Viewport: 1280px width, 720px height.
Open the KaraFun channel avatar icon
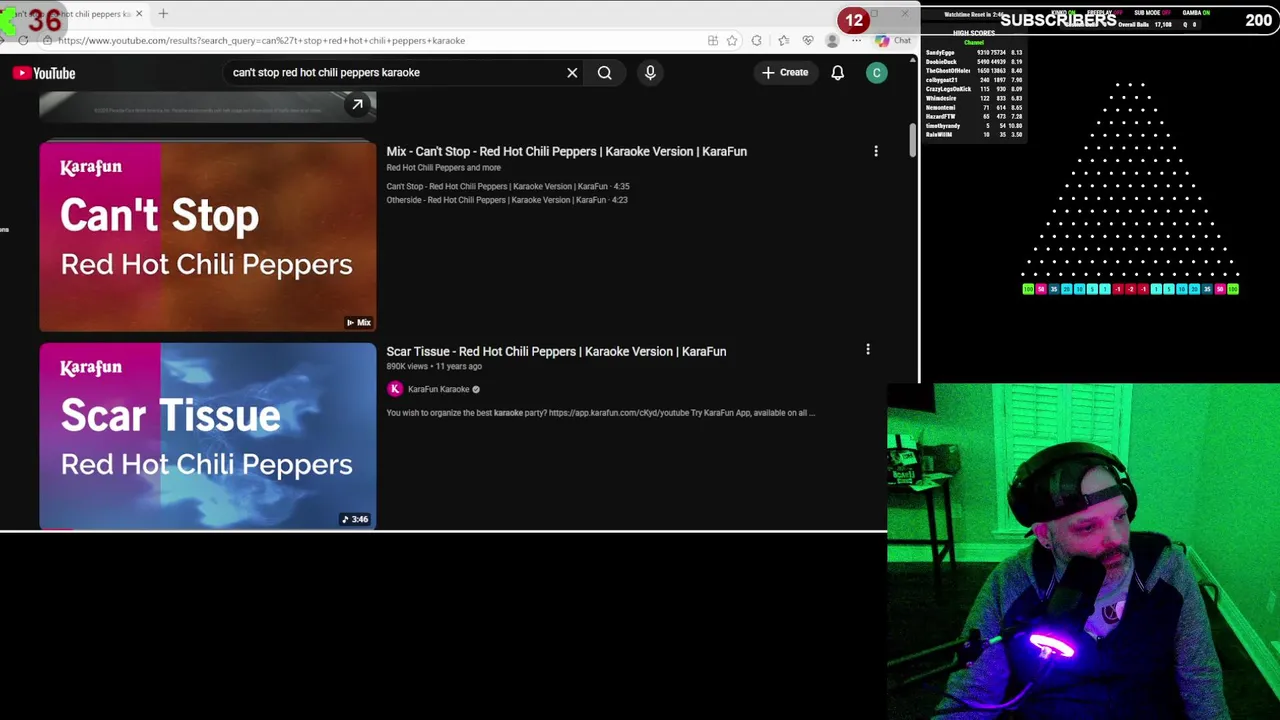click(x=395, y=389)
